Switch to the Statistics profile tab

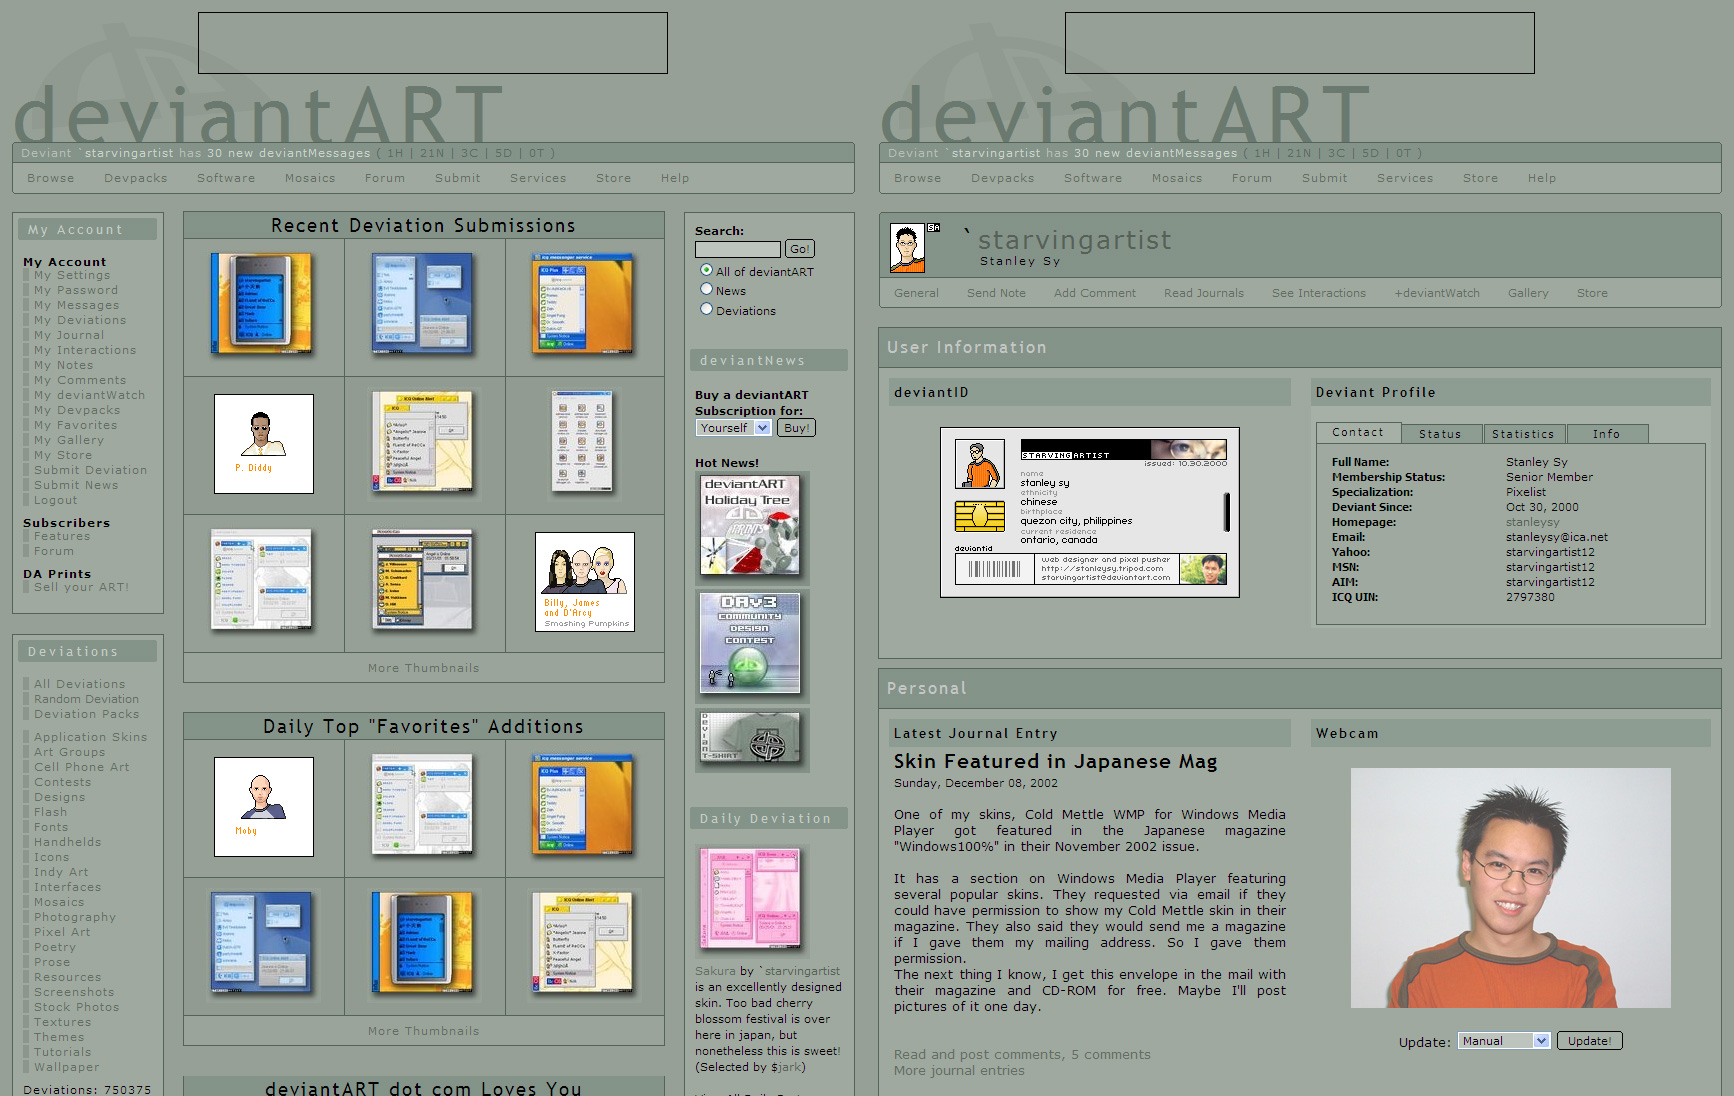tap(1524, 434)
